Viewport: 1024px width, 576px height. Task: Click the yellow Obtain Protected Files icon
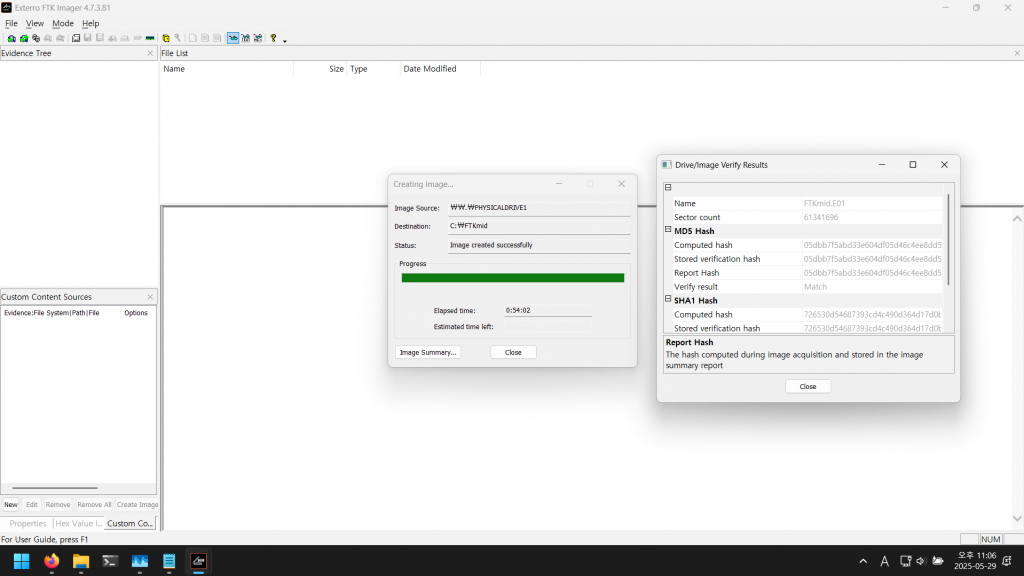(x=166, y=39)
